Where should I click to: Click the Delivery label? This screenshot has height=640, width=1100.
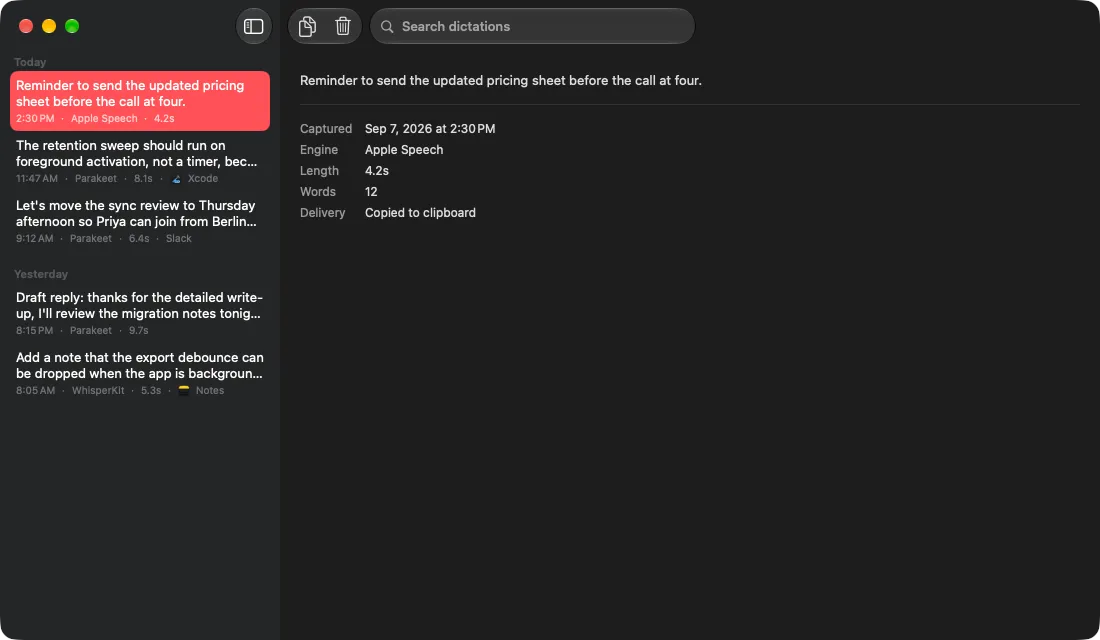pyautogui.click(x=322, y=213)
